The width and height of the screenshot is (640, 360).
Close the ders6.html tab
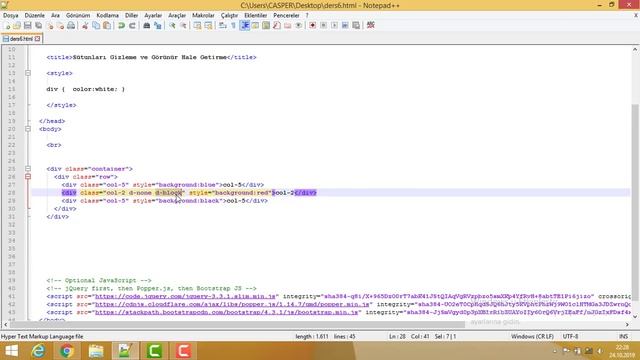(x=38, y=39)
